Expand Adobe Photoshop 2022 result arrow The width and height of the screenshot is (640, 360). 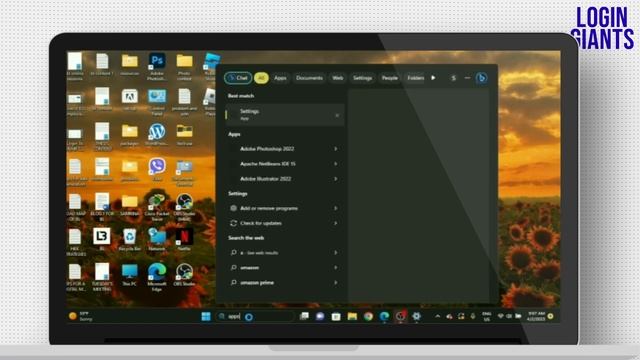336,149
